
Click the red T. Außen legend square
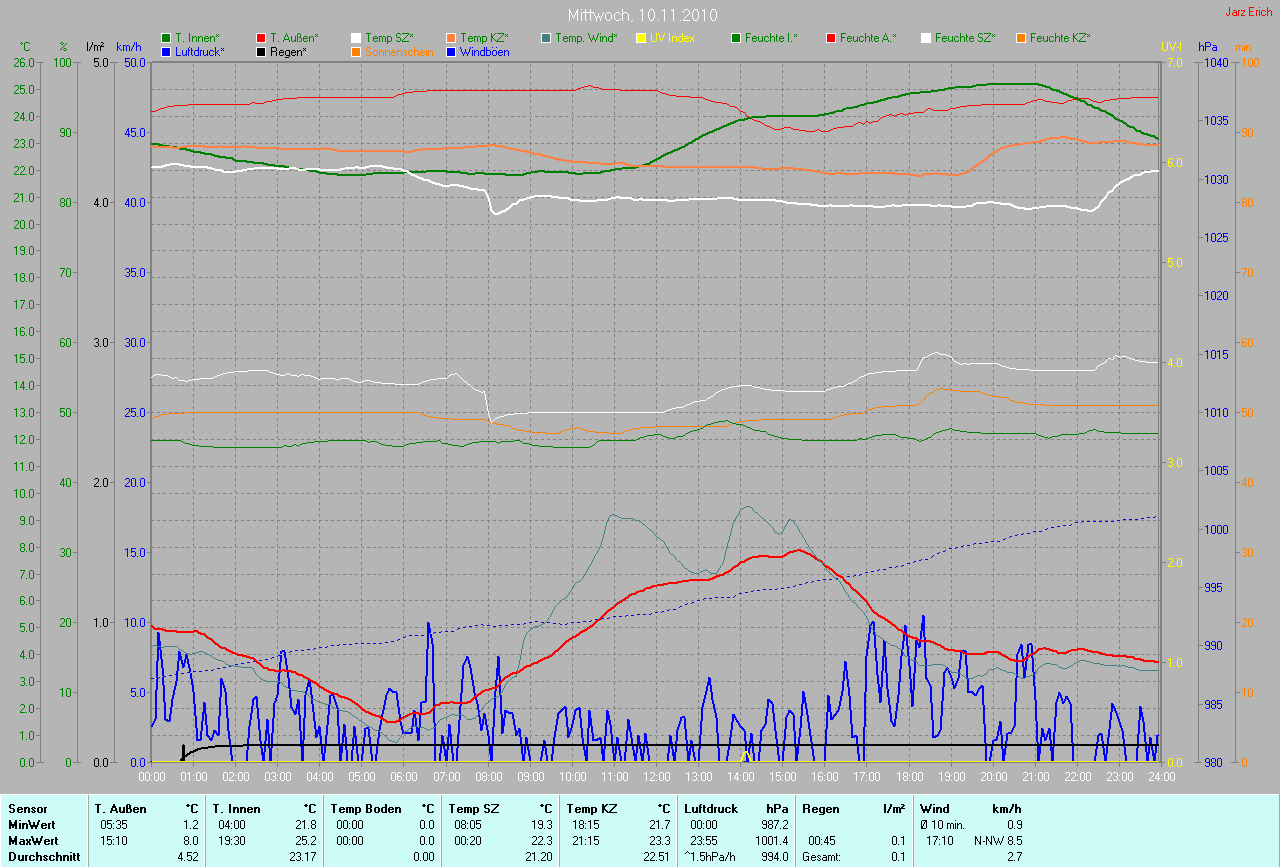(261, 38)
